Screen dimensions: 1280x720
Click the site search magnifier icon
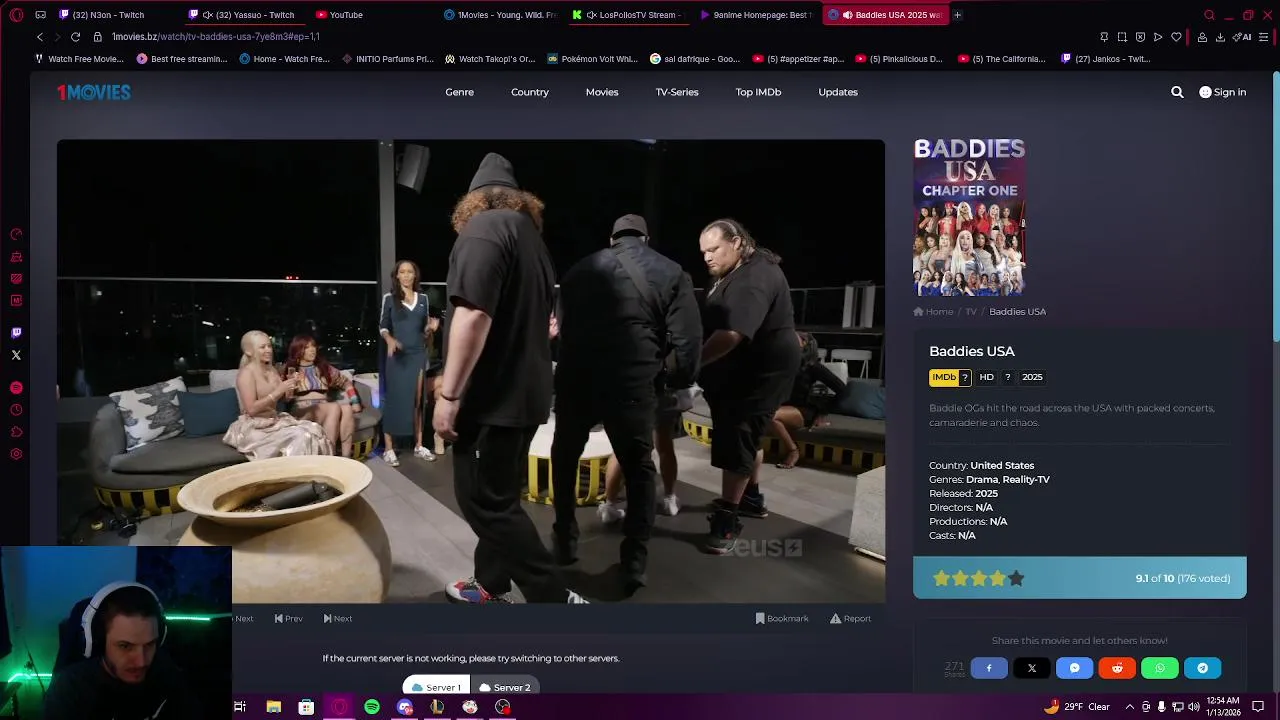pyautogui.click(x=1177, y=92)
